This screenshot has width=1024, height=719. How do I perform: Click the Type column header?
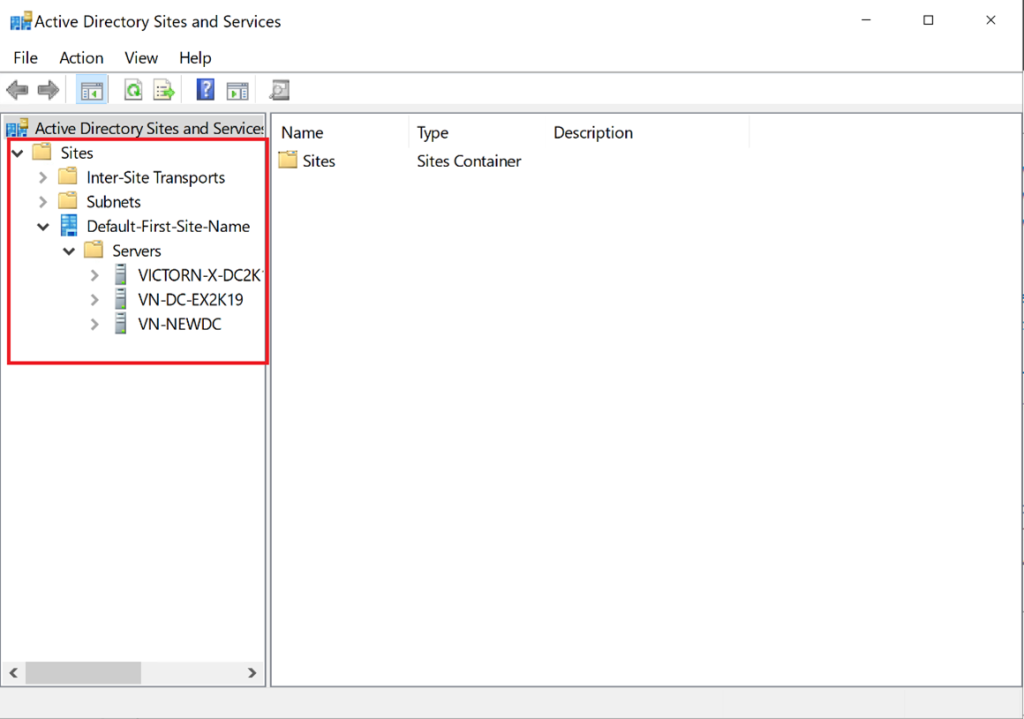coord(433,133)
